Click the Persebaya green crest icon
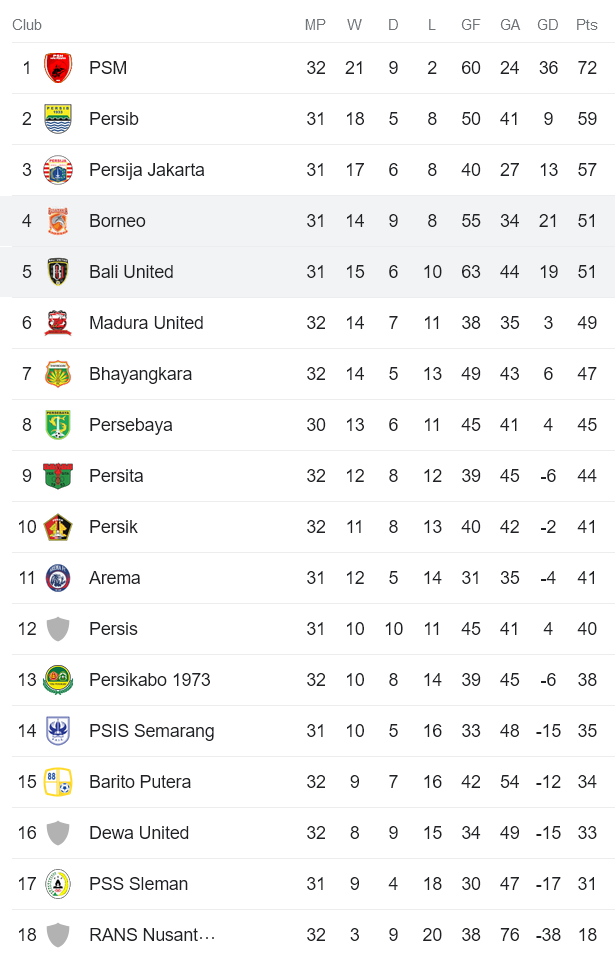Screen dimensions: 615x966 [x=58, y=425]
